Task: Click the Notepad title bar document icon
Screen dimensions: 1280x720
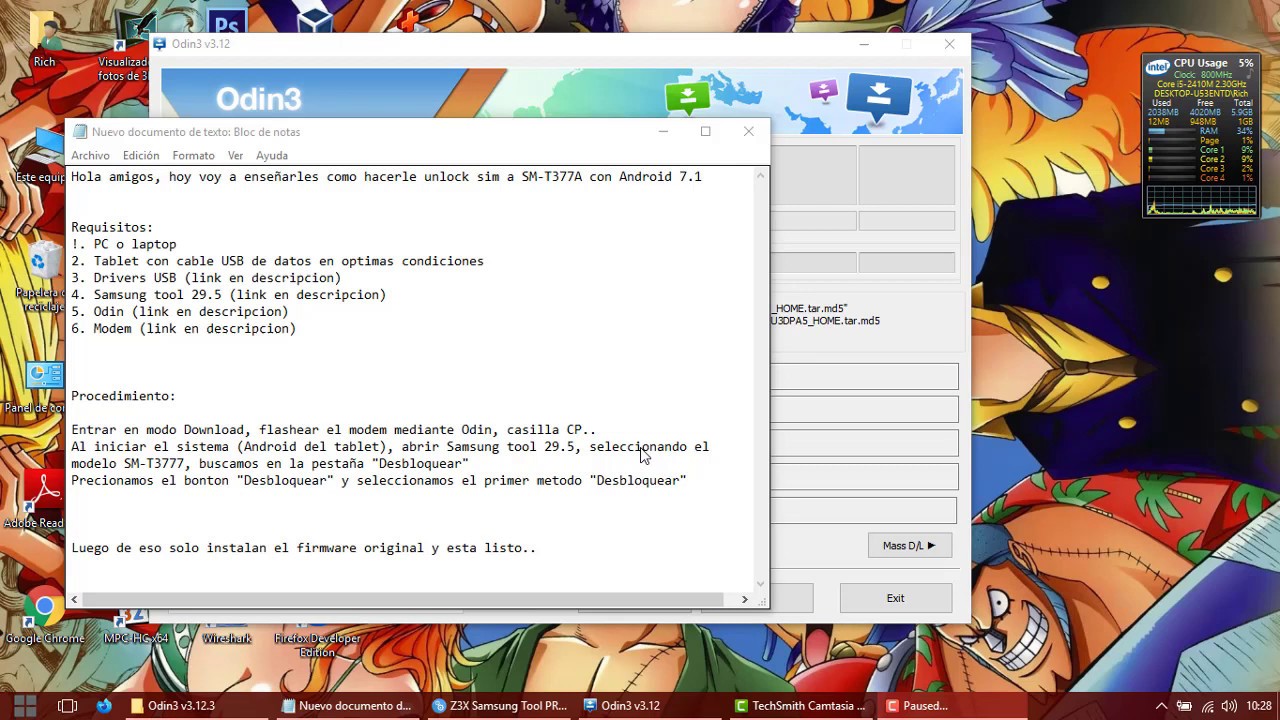Action: tap(79, 132)
